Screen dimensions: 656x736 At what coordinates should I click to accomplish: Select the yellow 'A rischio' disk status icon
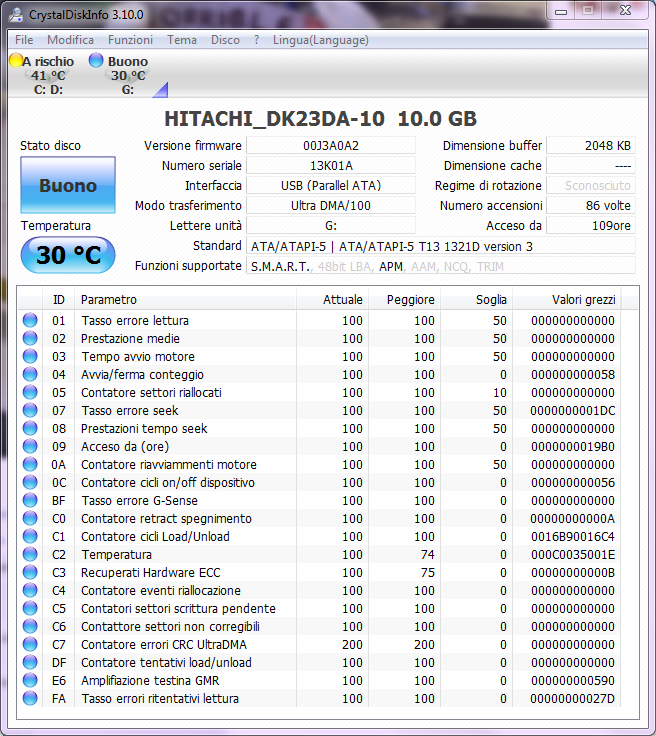[x=16, y=61]
